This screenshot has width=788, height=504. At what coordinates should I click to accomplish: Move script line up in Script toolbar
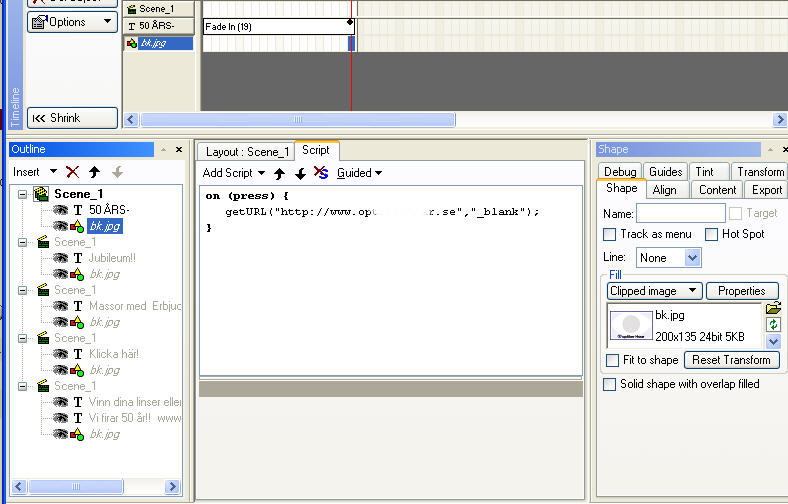(279, 174)
